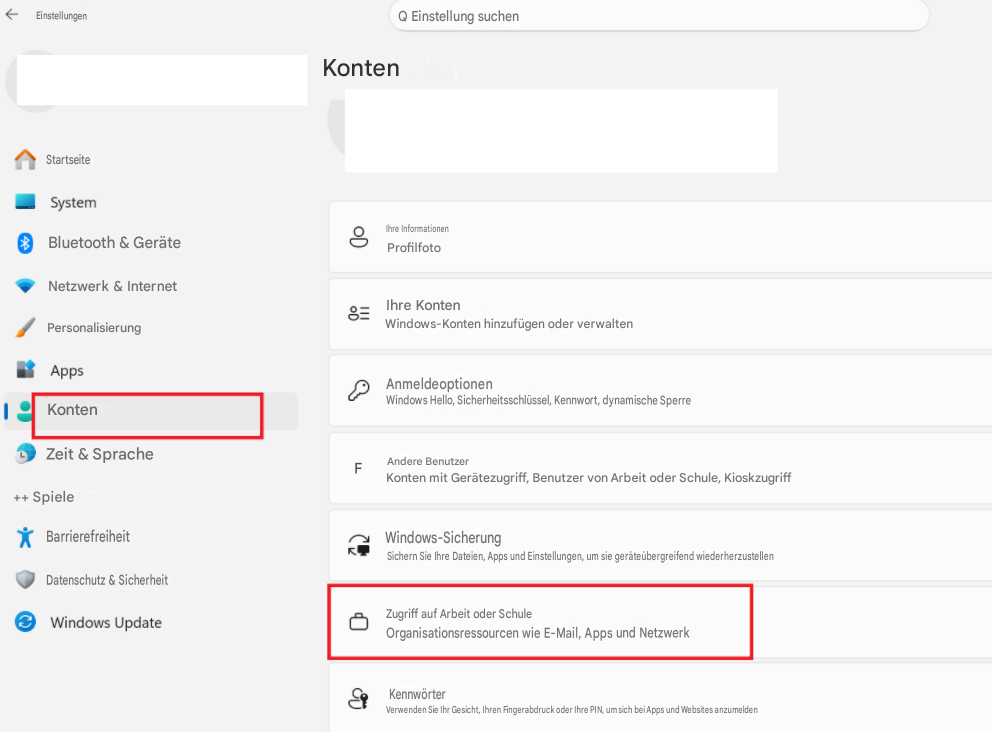Viewport: 992px width, 732px height.
Task: Select Konten in the sidebar
Action: click(151, 411)
